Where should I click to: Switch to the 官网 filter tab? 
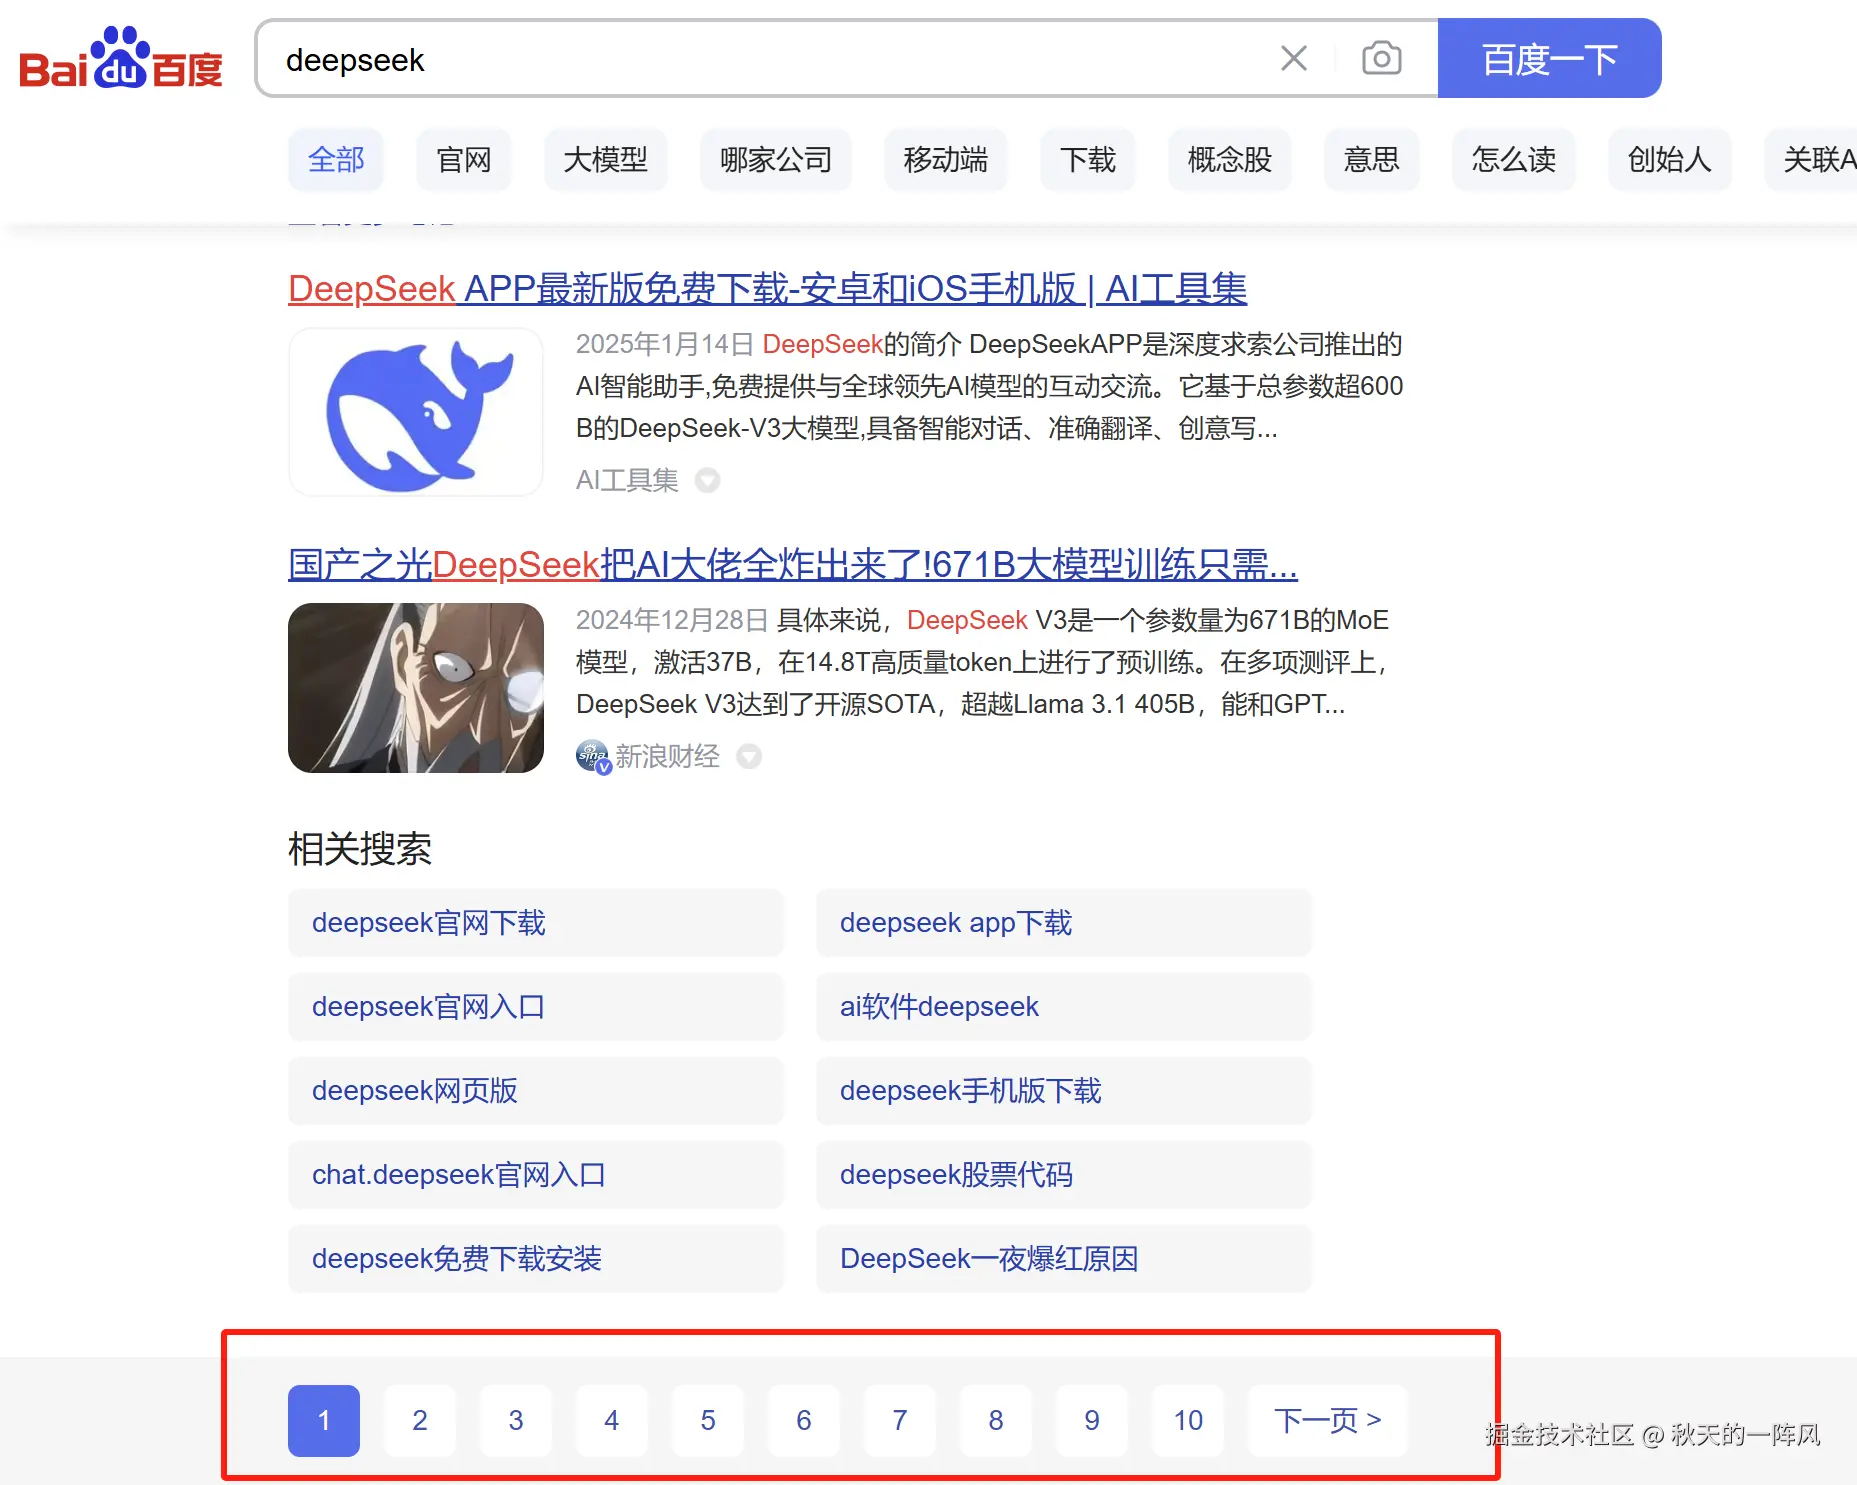click(464, 159)
